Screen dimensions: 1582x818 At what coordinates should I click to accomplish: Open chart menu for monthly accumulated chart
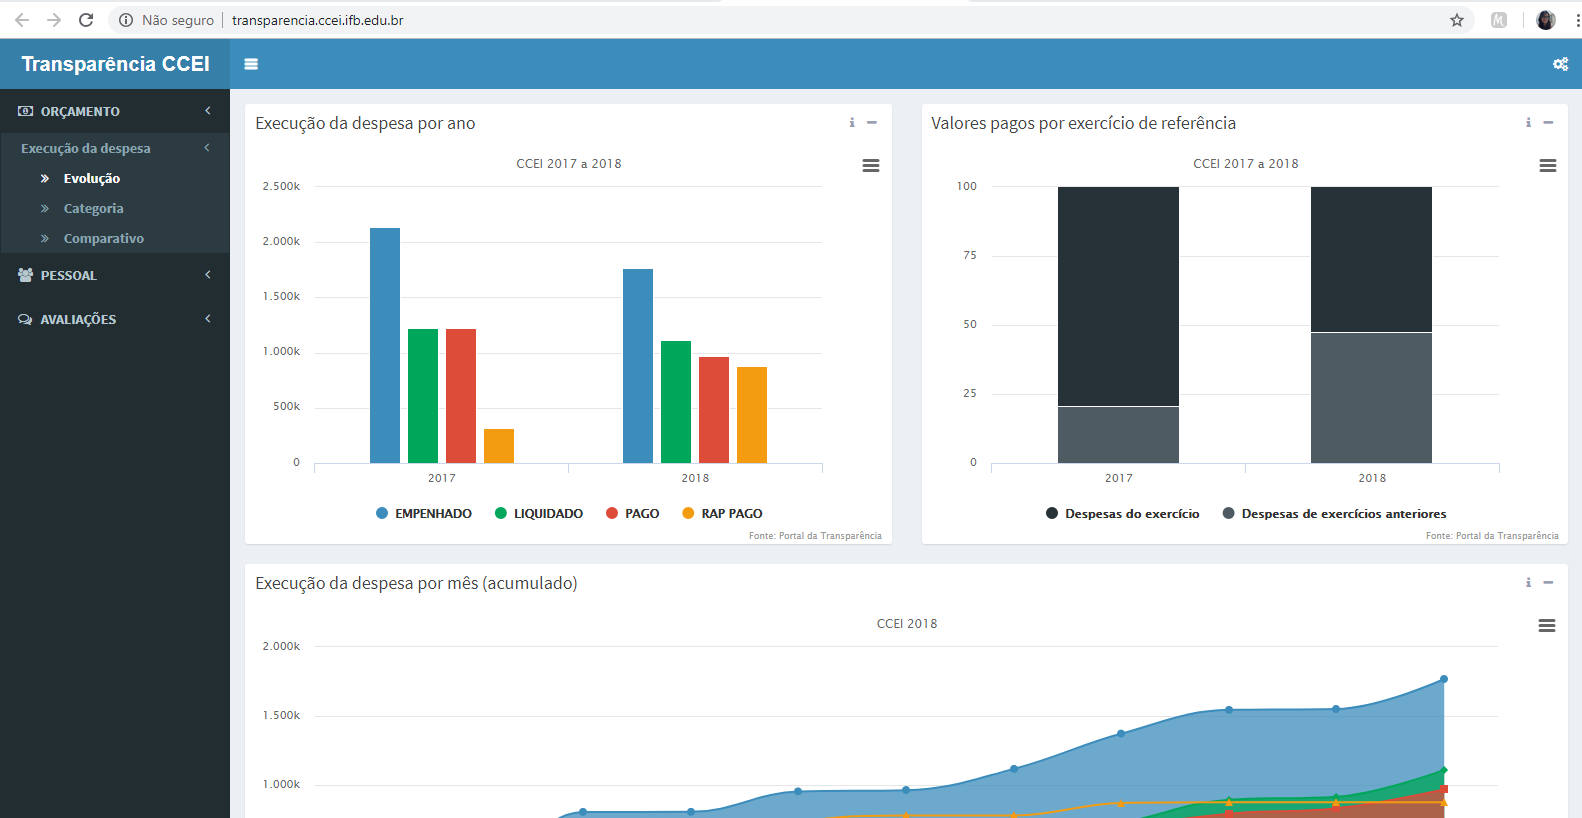click(1546, 626)
